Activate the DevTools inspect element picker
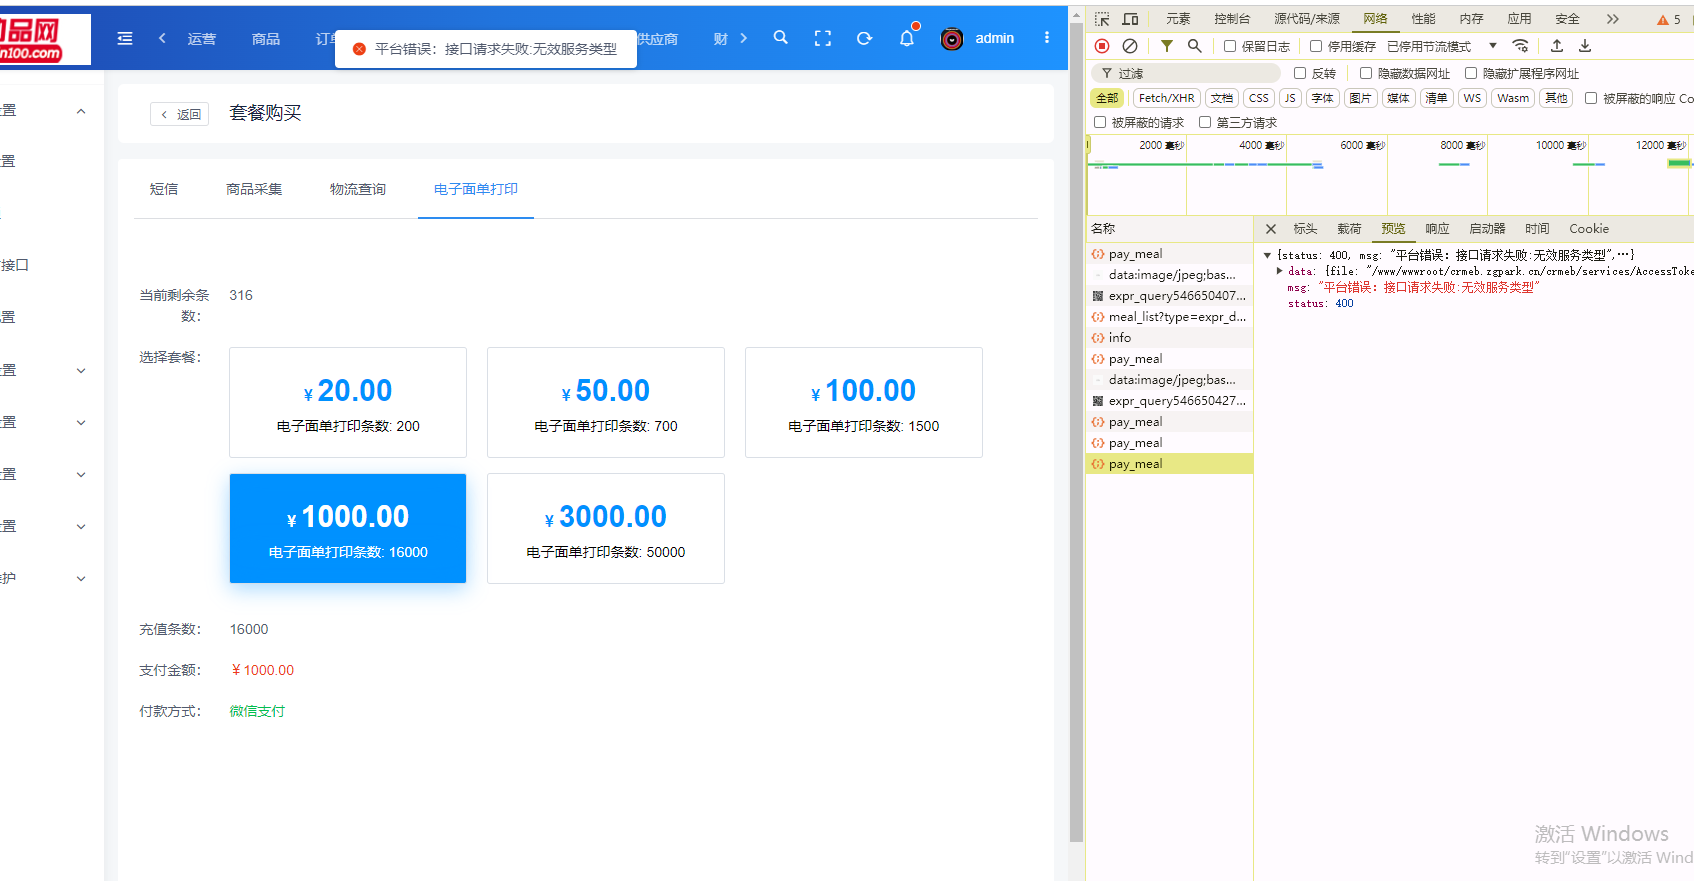This screenshot has height=881, width=1694. coord(1102,19)
